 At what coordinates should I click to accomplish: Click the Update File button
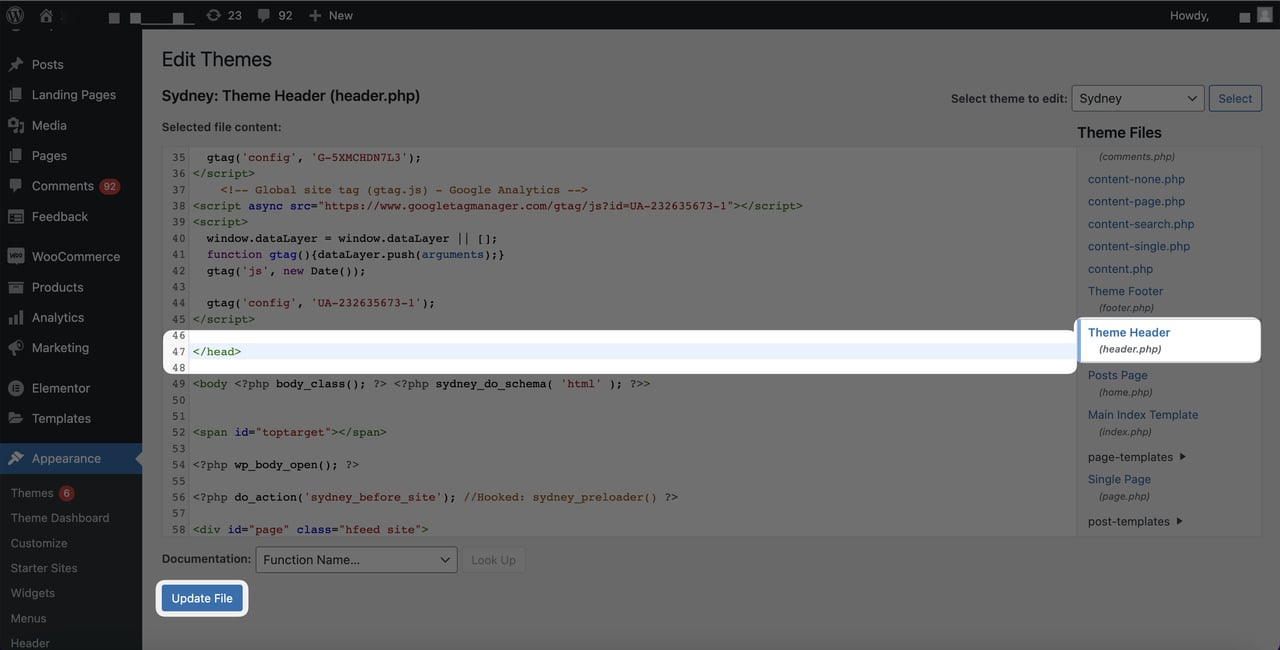tap(202, 598)
